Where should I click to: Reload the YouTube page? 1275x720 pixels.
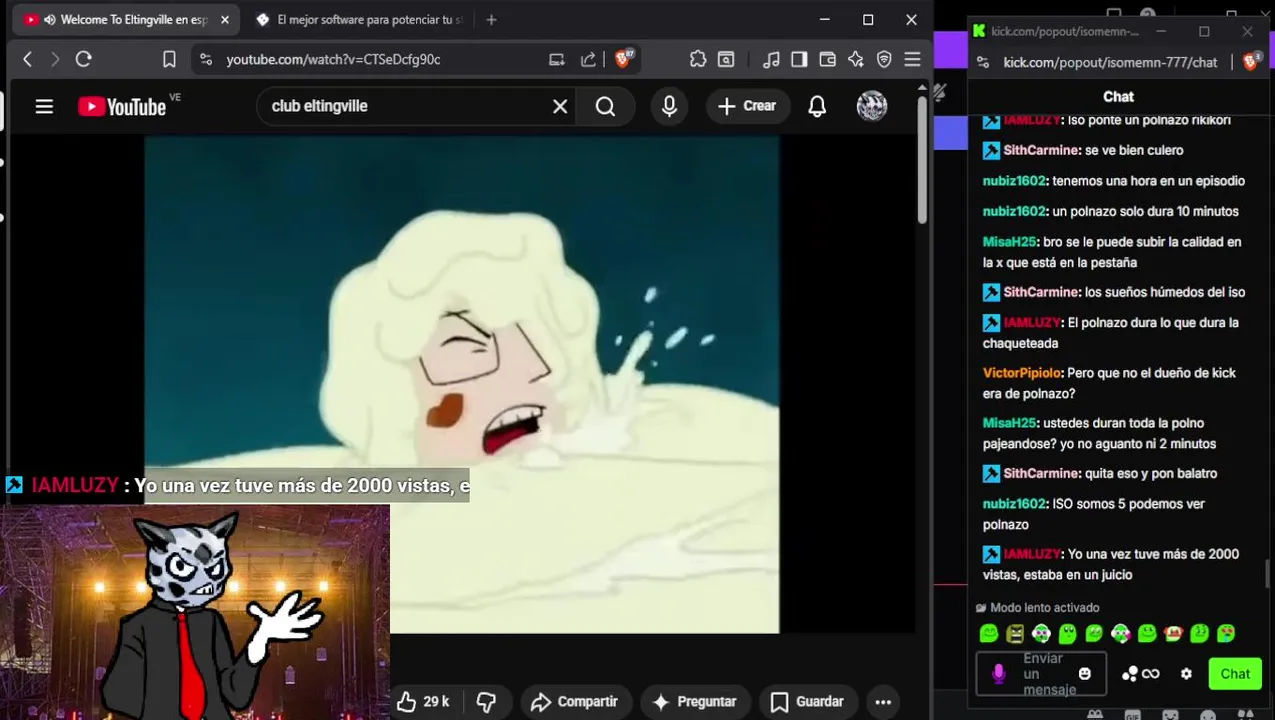tap(84, 60)
